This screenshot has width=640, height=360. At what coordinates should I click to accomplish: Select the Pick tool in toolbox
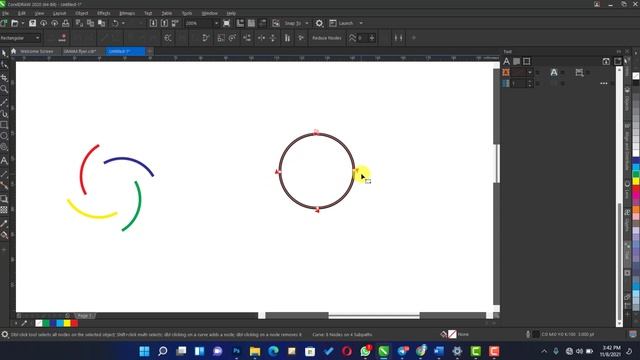(4, 53)
